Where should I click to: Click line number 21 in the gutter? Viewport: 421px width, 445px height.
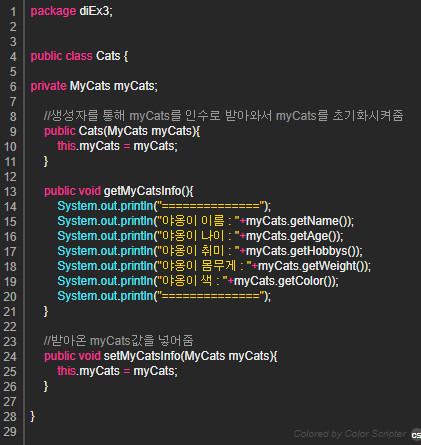[10, 312]
